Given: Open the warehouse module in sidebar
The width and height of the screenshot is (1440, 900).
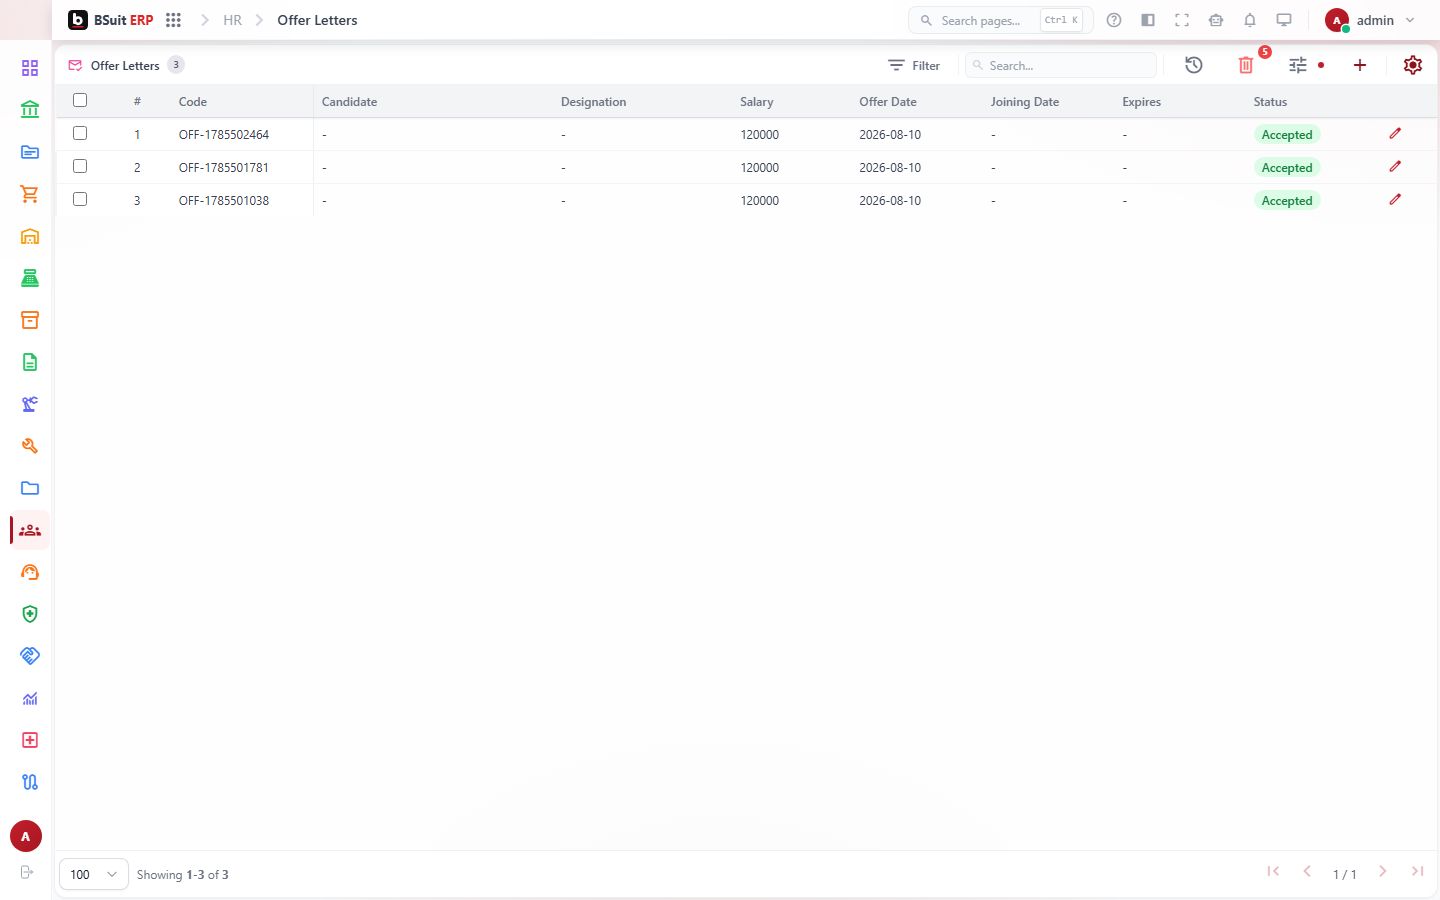Looking at the screenshot, I should (x=30, y=236).
